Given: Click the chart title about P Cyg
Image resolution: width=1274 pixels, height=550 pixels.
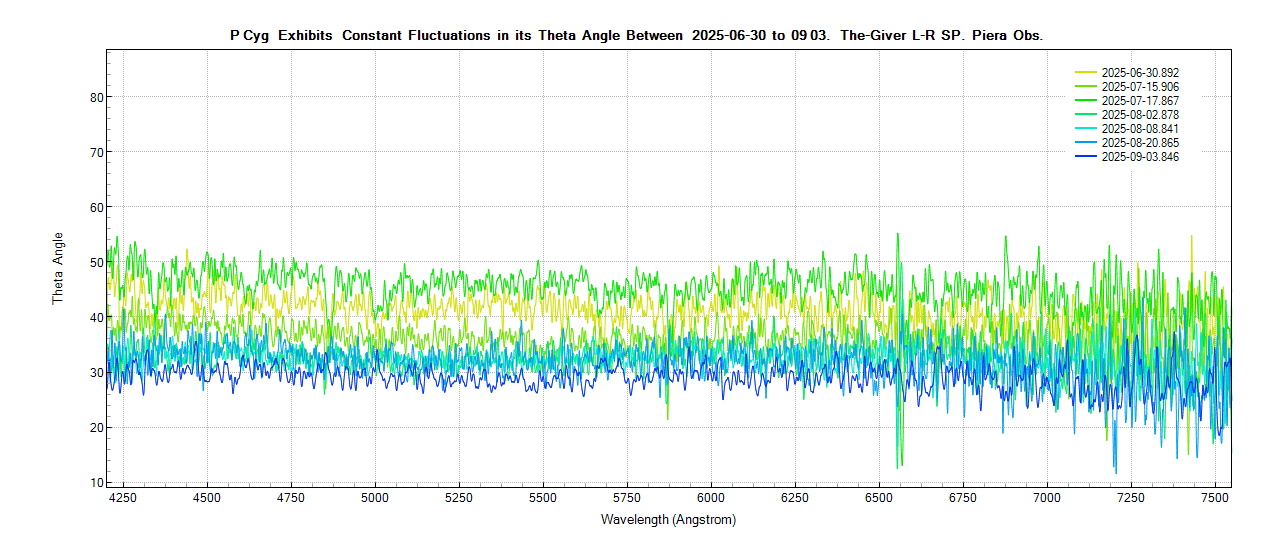Looking at the screenshot, I should coord(636,35).
